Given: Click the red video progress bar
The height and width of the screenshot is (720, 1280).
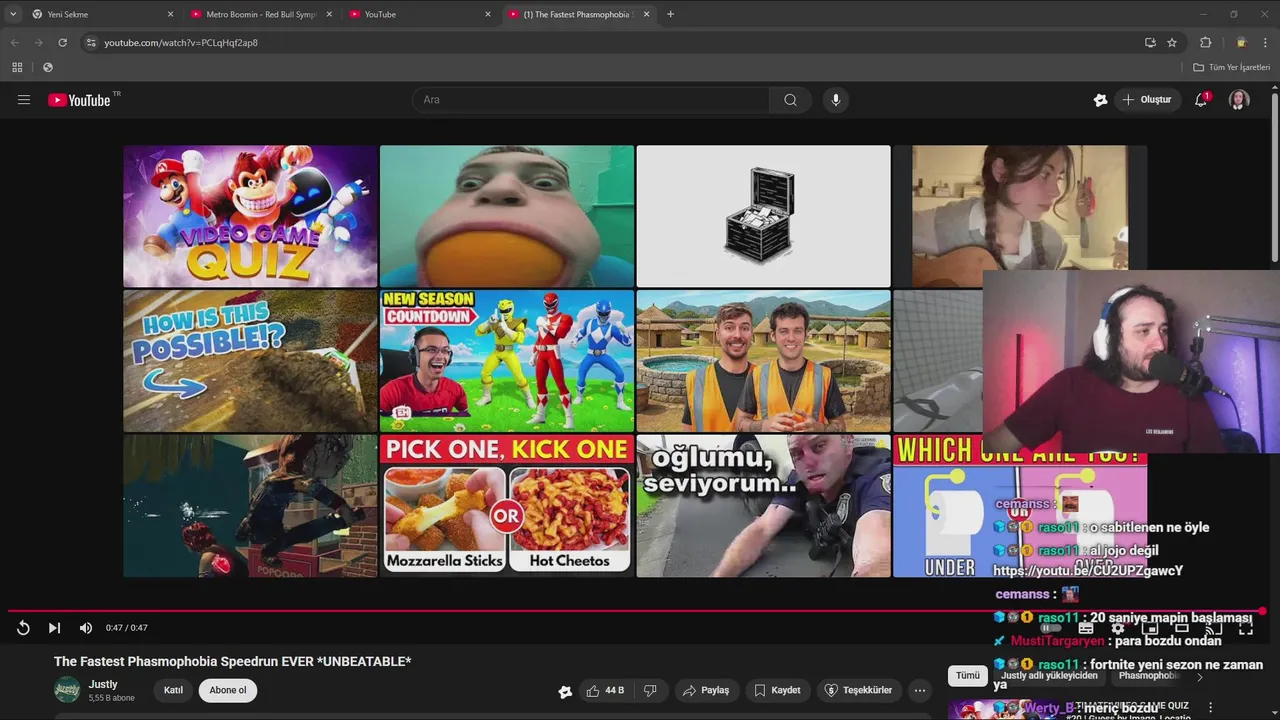Looking at the screenshot, I should pos(636,611).
